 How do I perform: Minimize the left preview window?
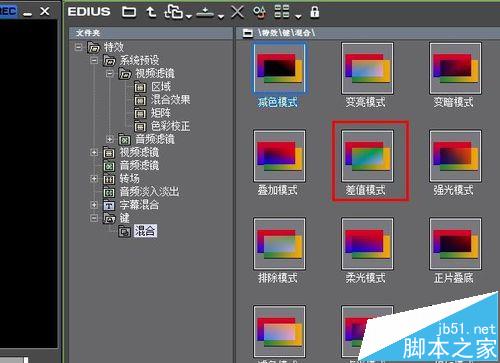28,13
